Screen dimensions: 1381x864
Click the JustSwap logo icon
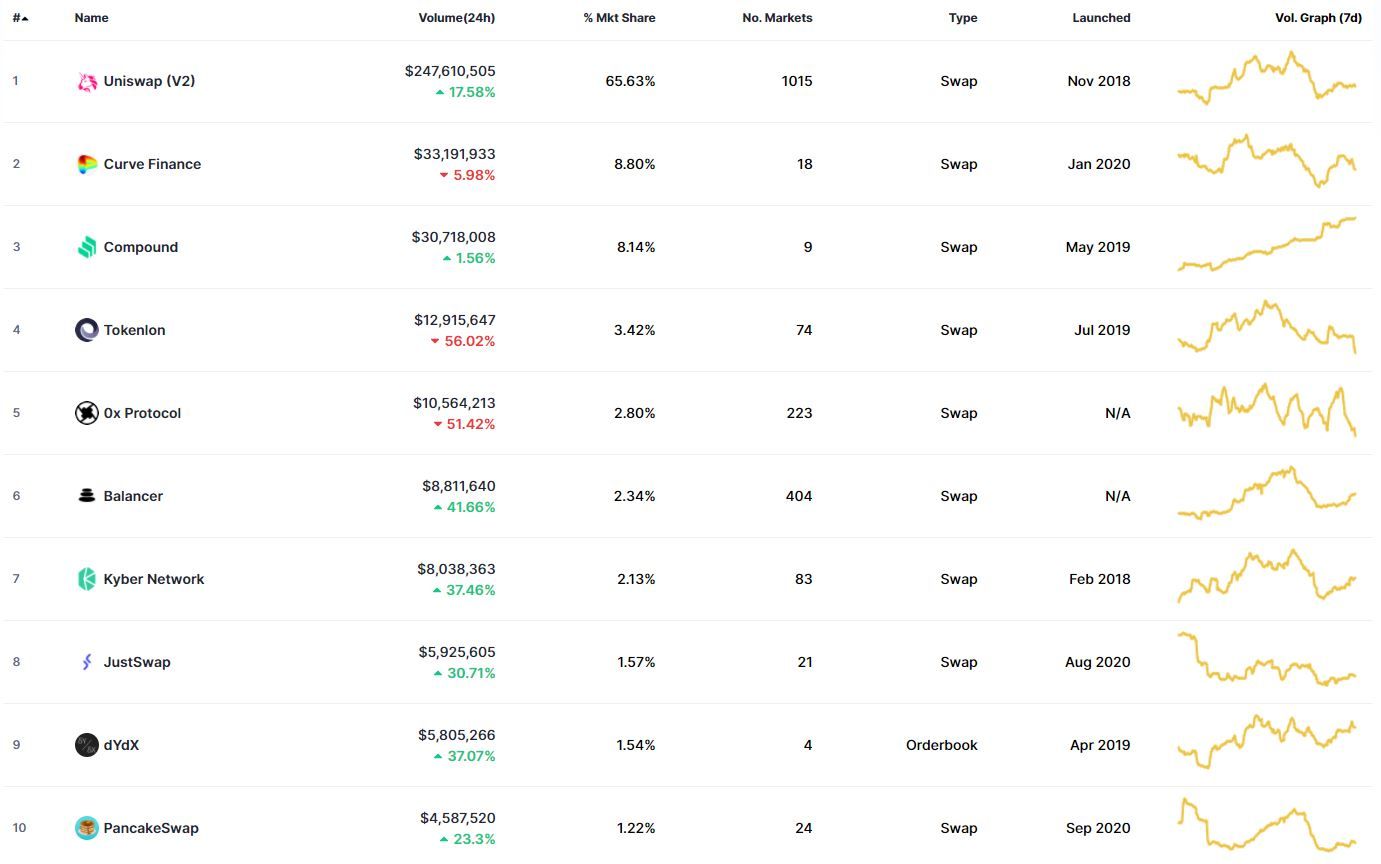87,662
